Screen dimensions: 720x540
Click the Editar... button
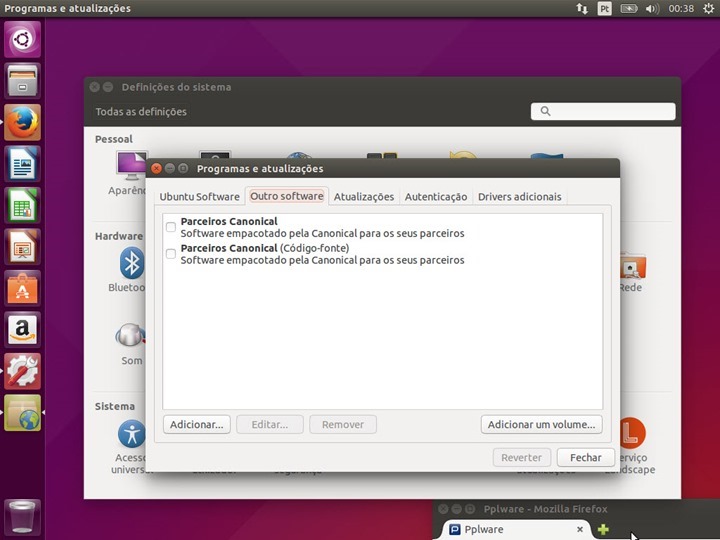coord(270,424)
